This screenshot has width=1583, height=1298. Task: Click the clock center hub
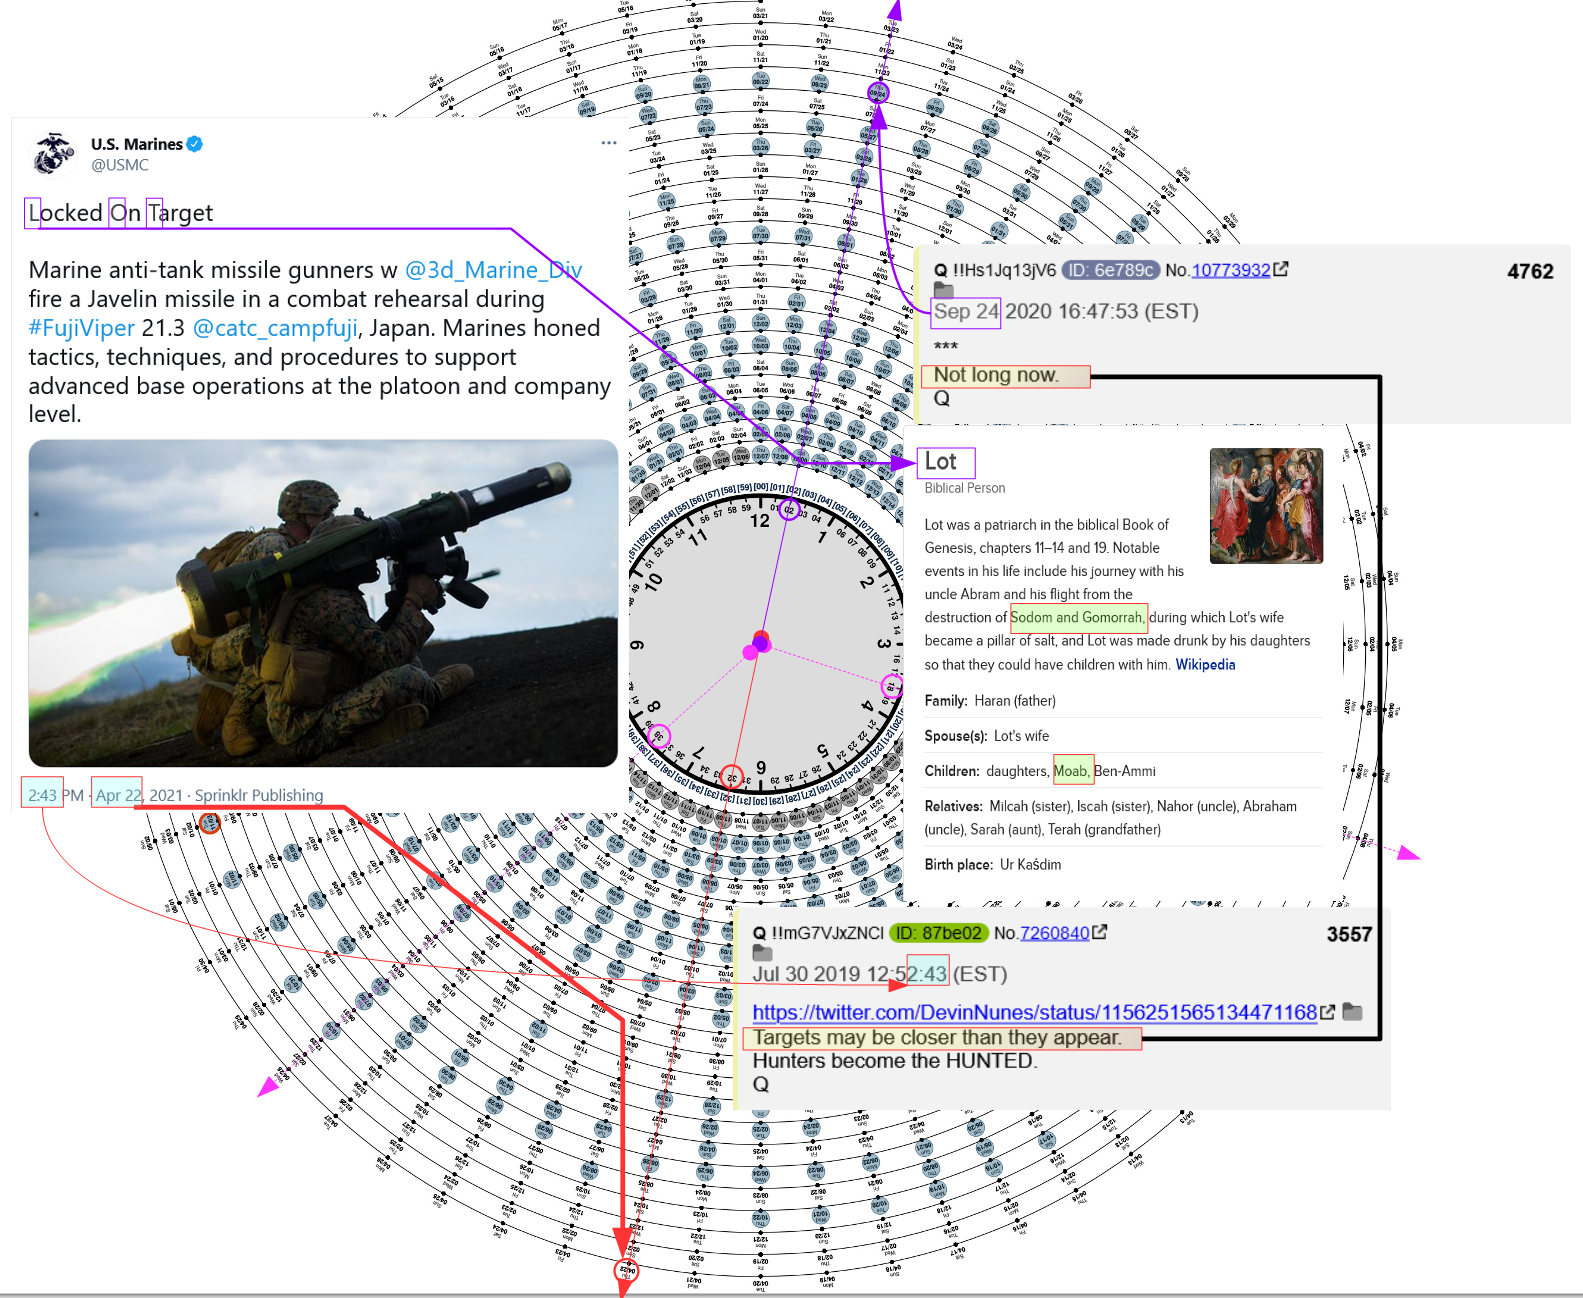pyautogui.click(x=761, y=643)
